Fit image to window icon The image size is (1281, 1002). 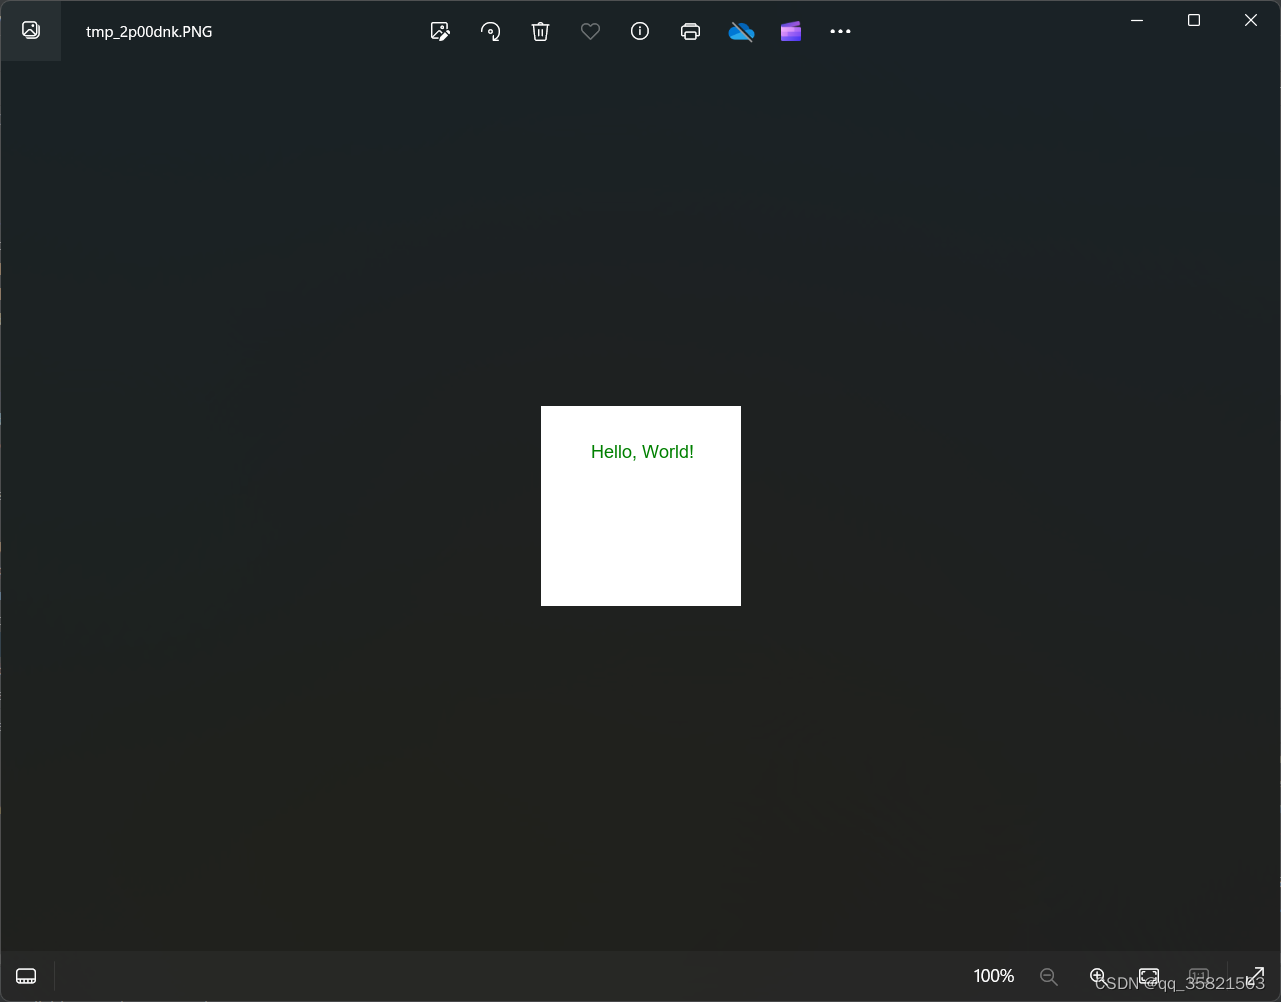[1149, 976]
